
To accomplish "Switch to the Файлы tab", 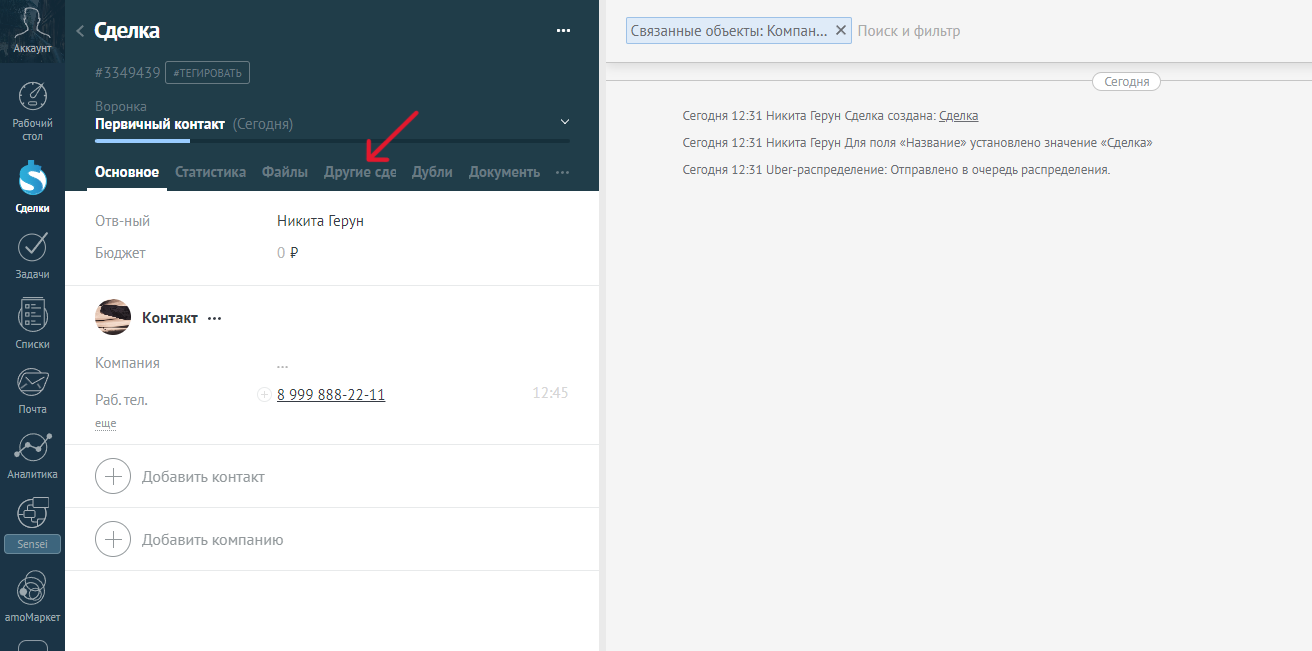I will pyautogui.click(x=285, y=172).
